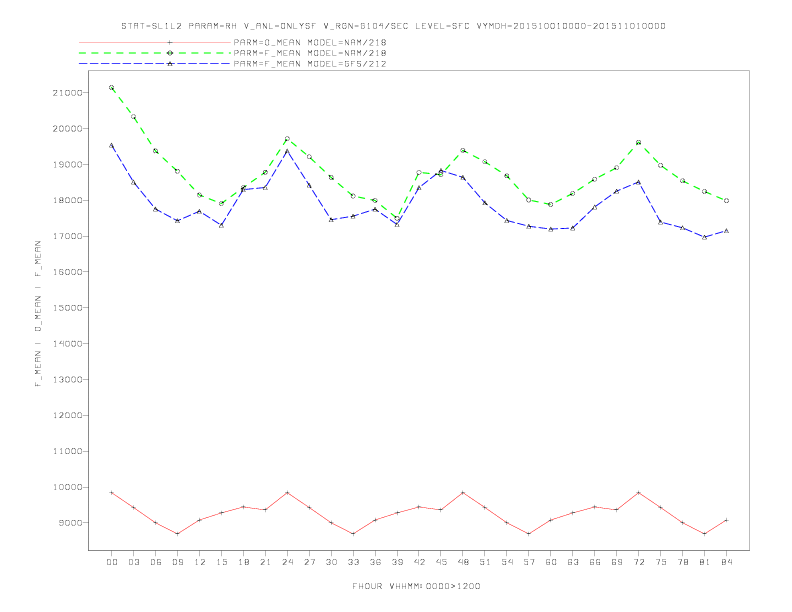Click the chart title starting with STAT=SL1L2
Image resolution: width=792 pixels, height=612 pixels.
tap(393, 26)
